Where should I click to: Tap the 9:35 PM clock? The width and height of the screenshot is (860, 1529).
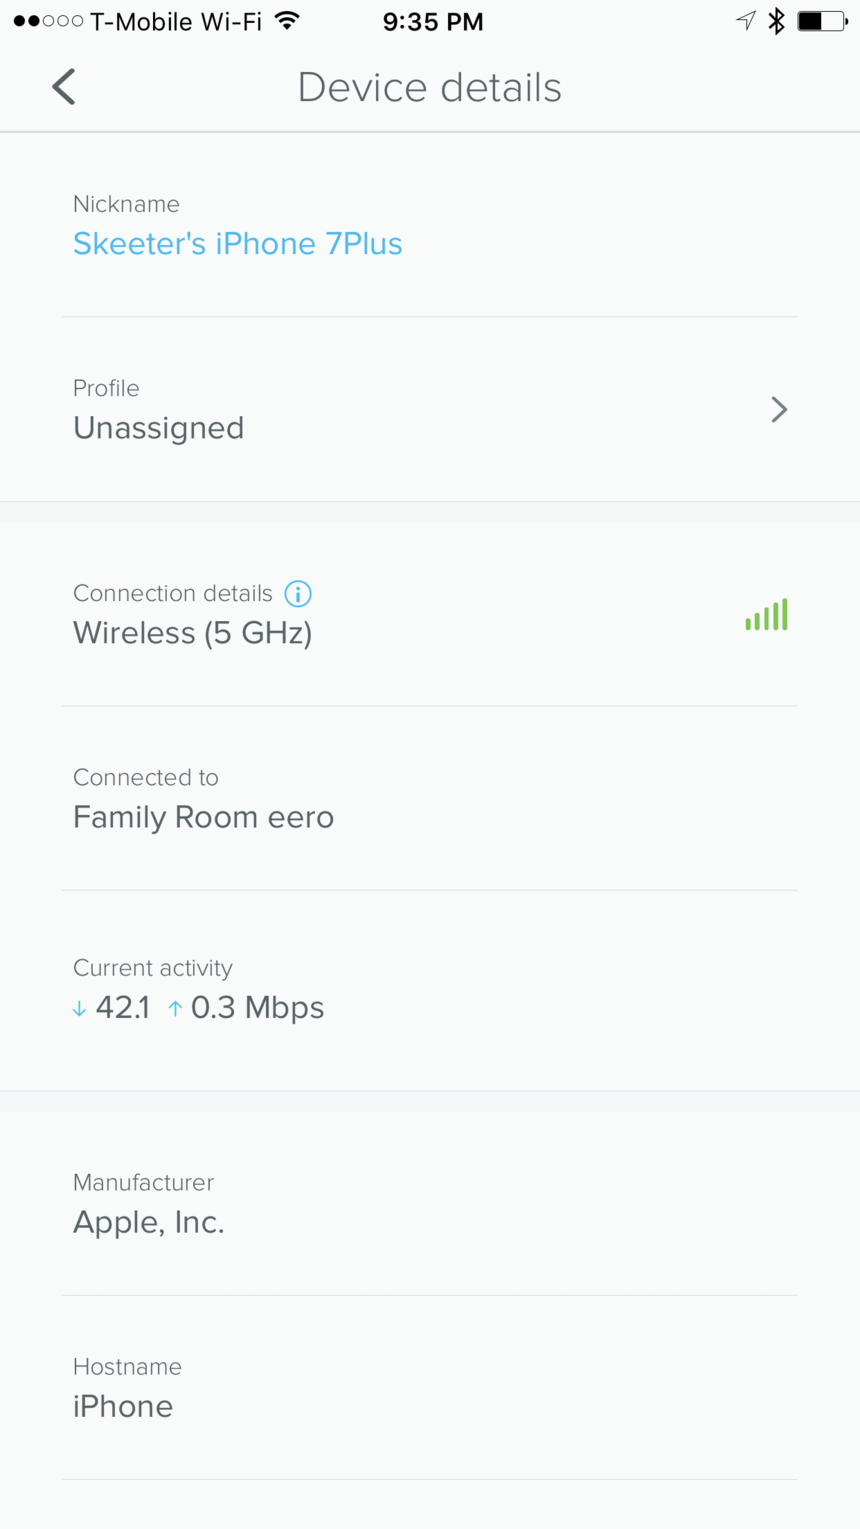[x=433, y=22]
